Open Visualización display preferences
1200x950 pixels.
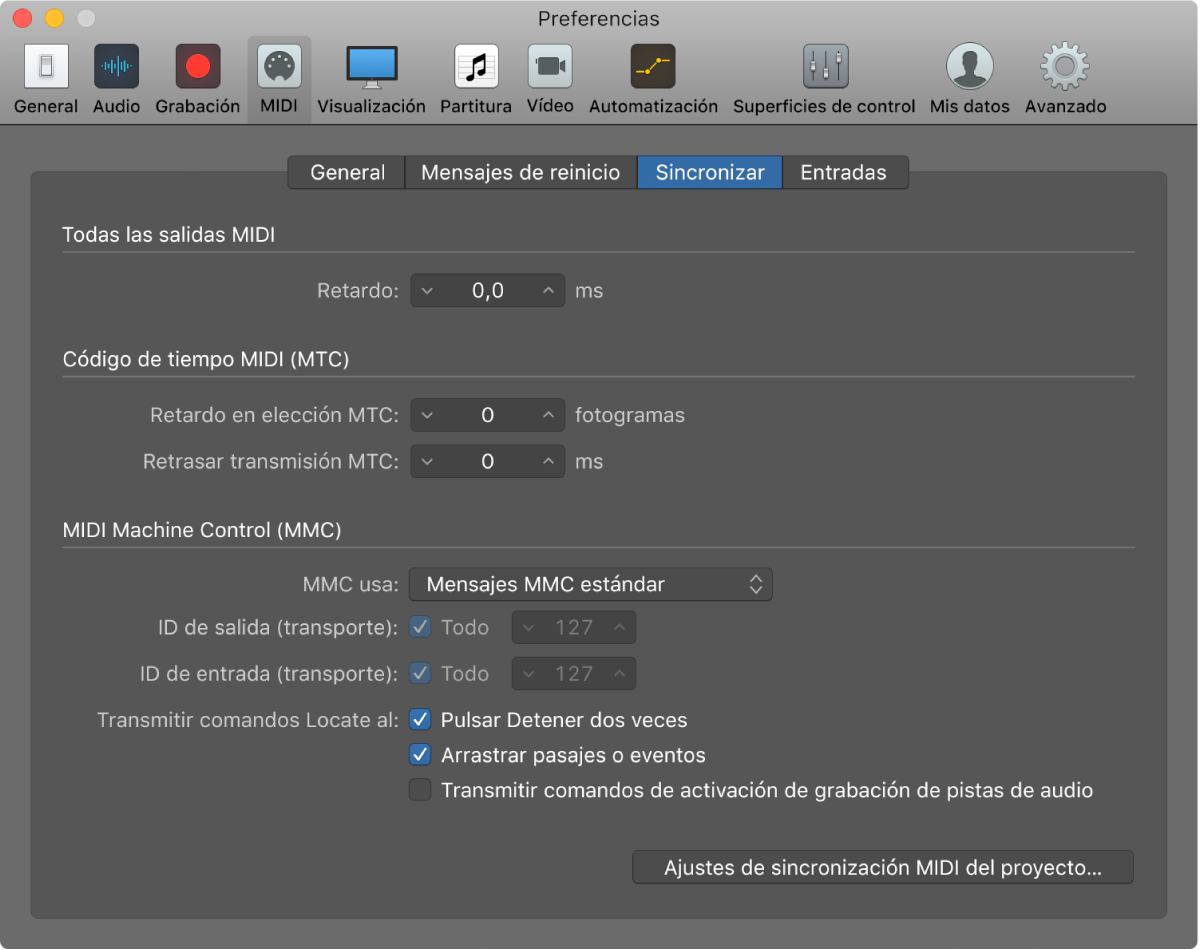pyautogui.click(x=371, y=68)
